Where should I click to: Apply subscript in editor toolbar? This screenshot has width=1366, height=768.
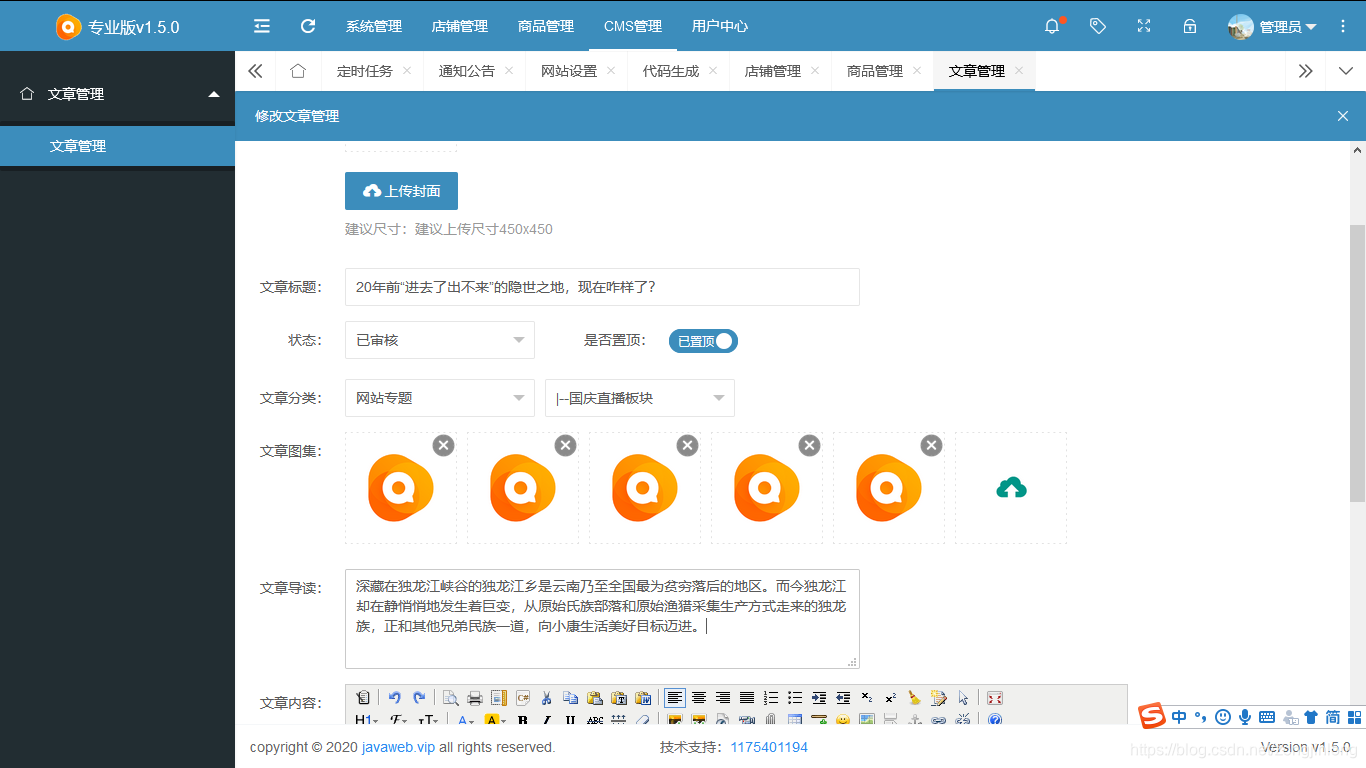tap(867, 698)
